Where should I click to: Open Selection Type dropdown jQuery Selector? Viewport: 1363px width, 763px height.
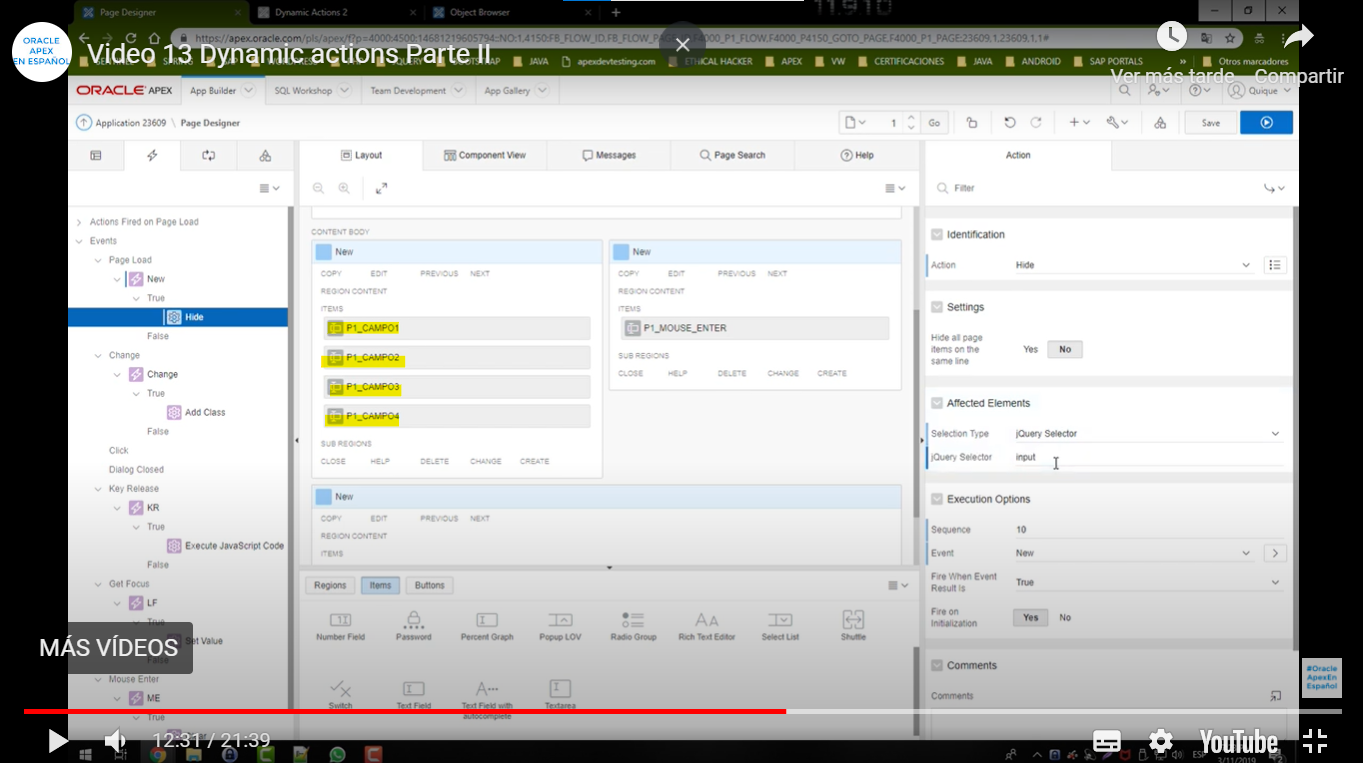pos(1148,433)
